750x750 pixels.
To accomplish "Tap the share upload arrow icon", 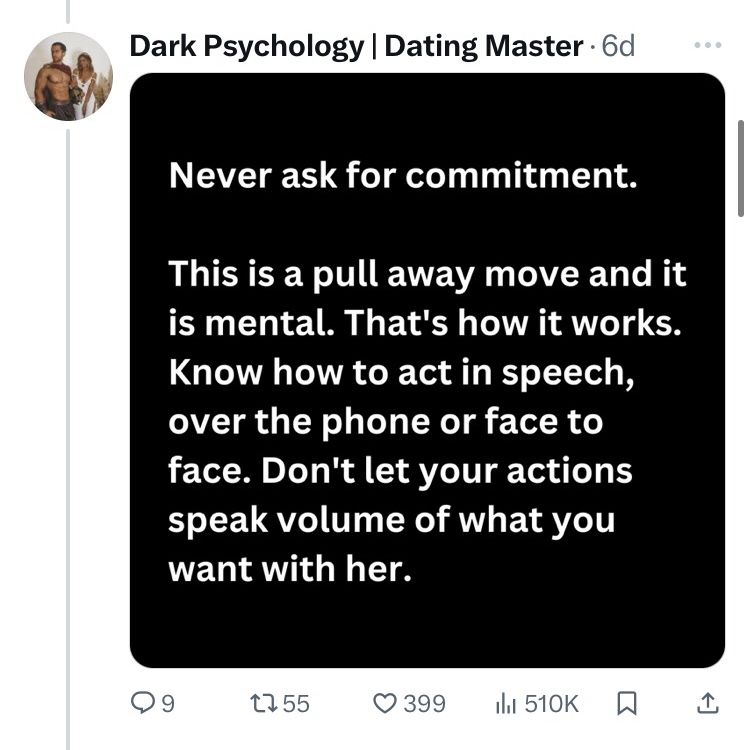I will 707,704.
